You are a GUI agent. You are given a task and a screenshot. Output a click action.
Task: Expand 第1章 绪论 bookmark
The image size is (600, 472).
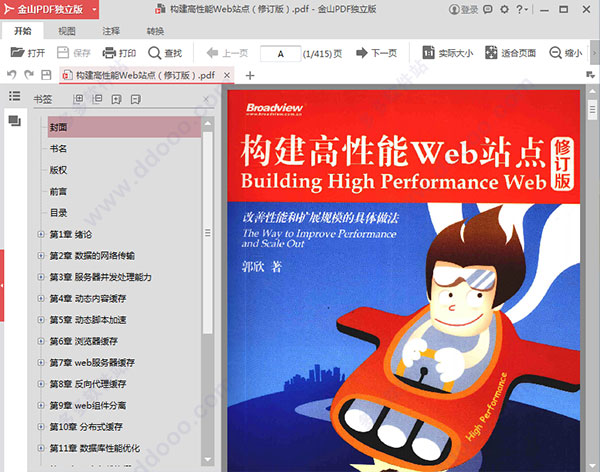(x=41, y=234)
